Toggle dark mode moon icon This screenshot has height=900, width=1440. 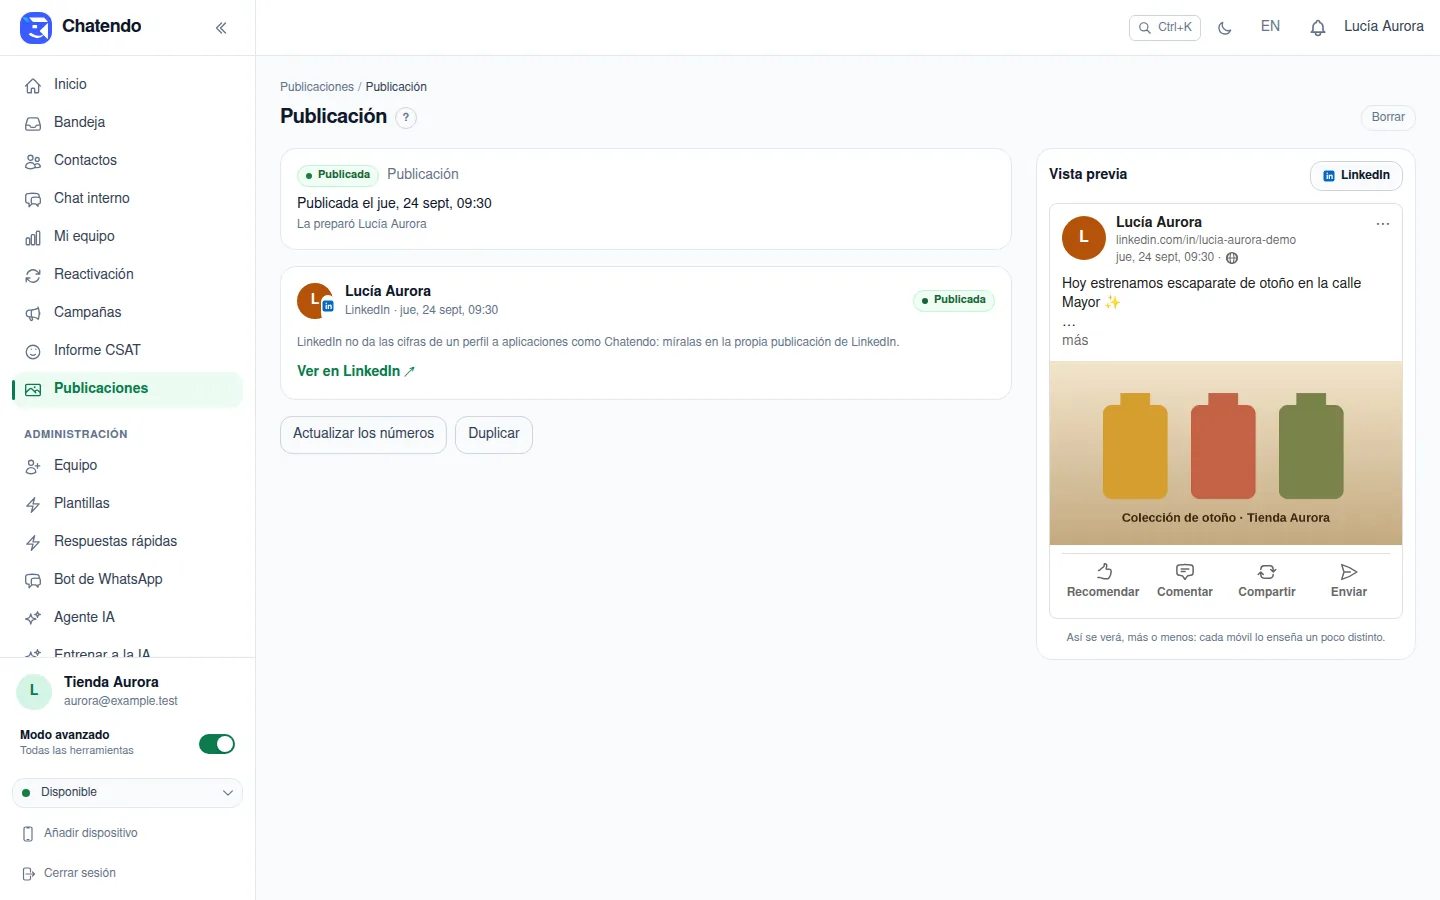1225,28
